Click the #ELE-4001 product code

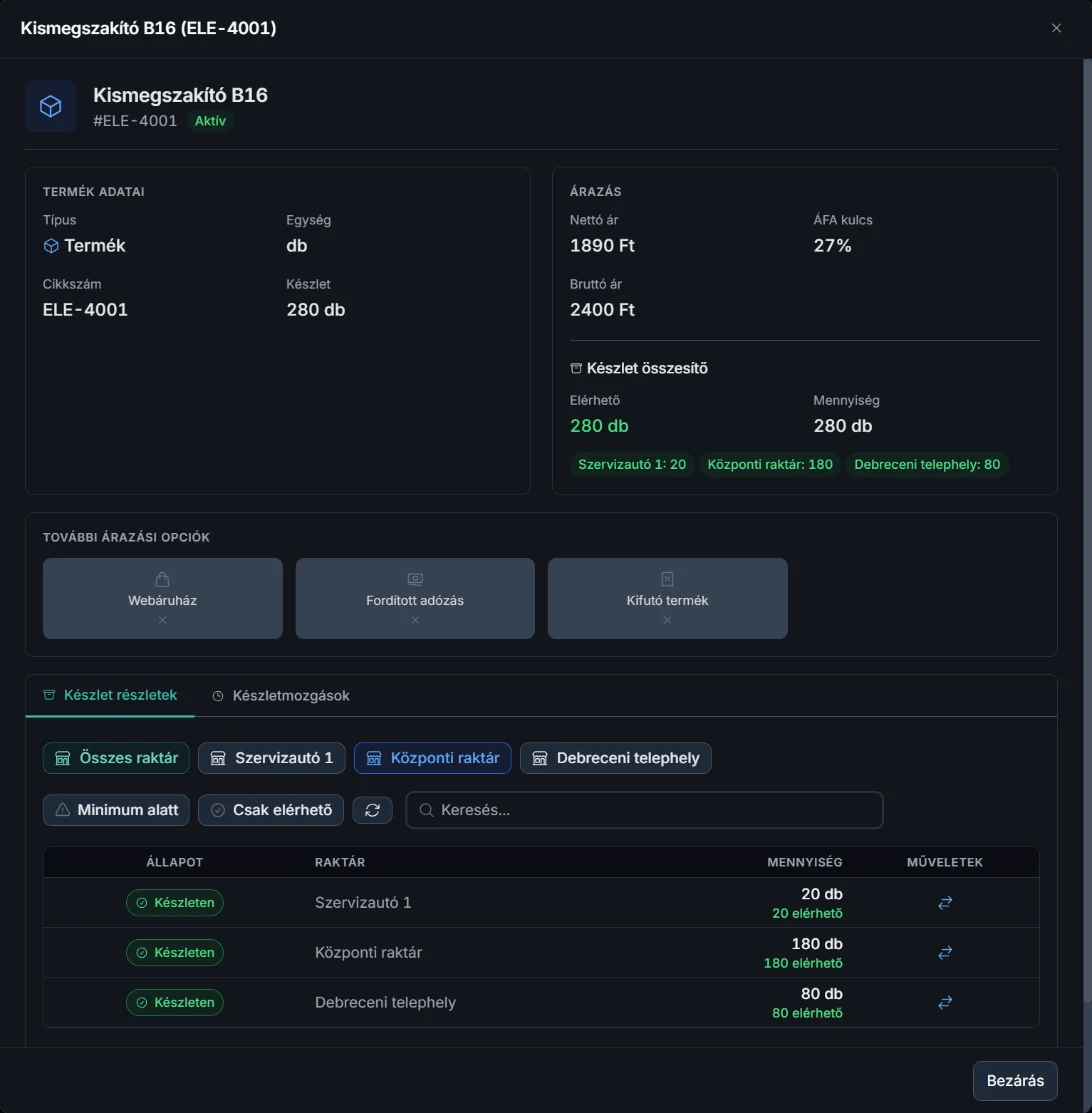point(135,121)
